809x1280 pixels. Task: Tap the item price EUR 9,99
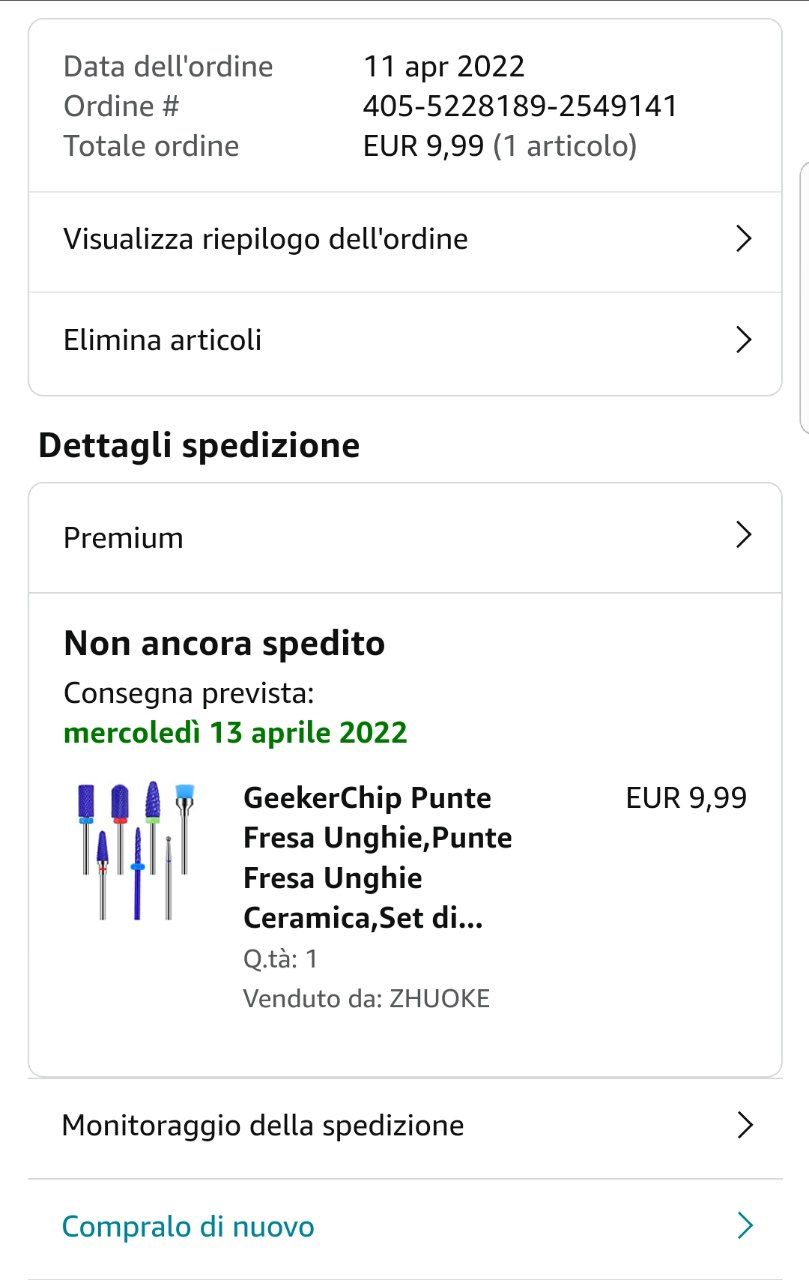pos(686,798)
